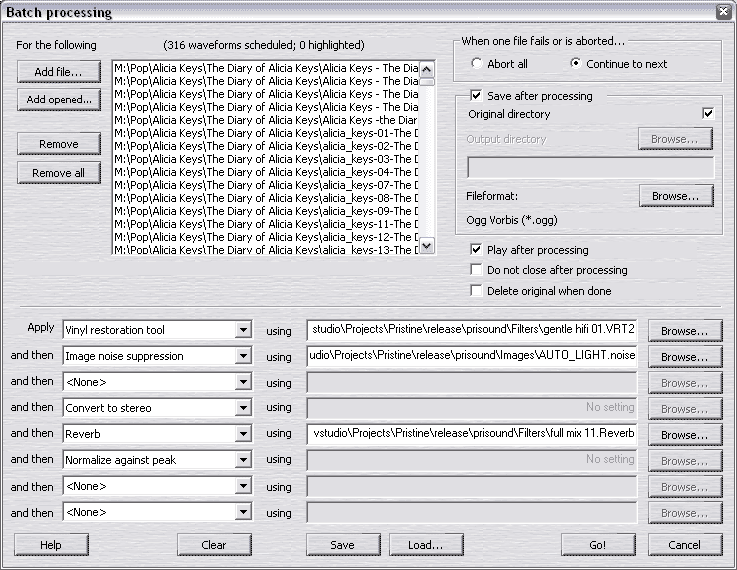Image resolution: width=737 pixels, height=570 pixels.
Task: Select the alicia_keys-08 file entry
Action: [266, 198]
